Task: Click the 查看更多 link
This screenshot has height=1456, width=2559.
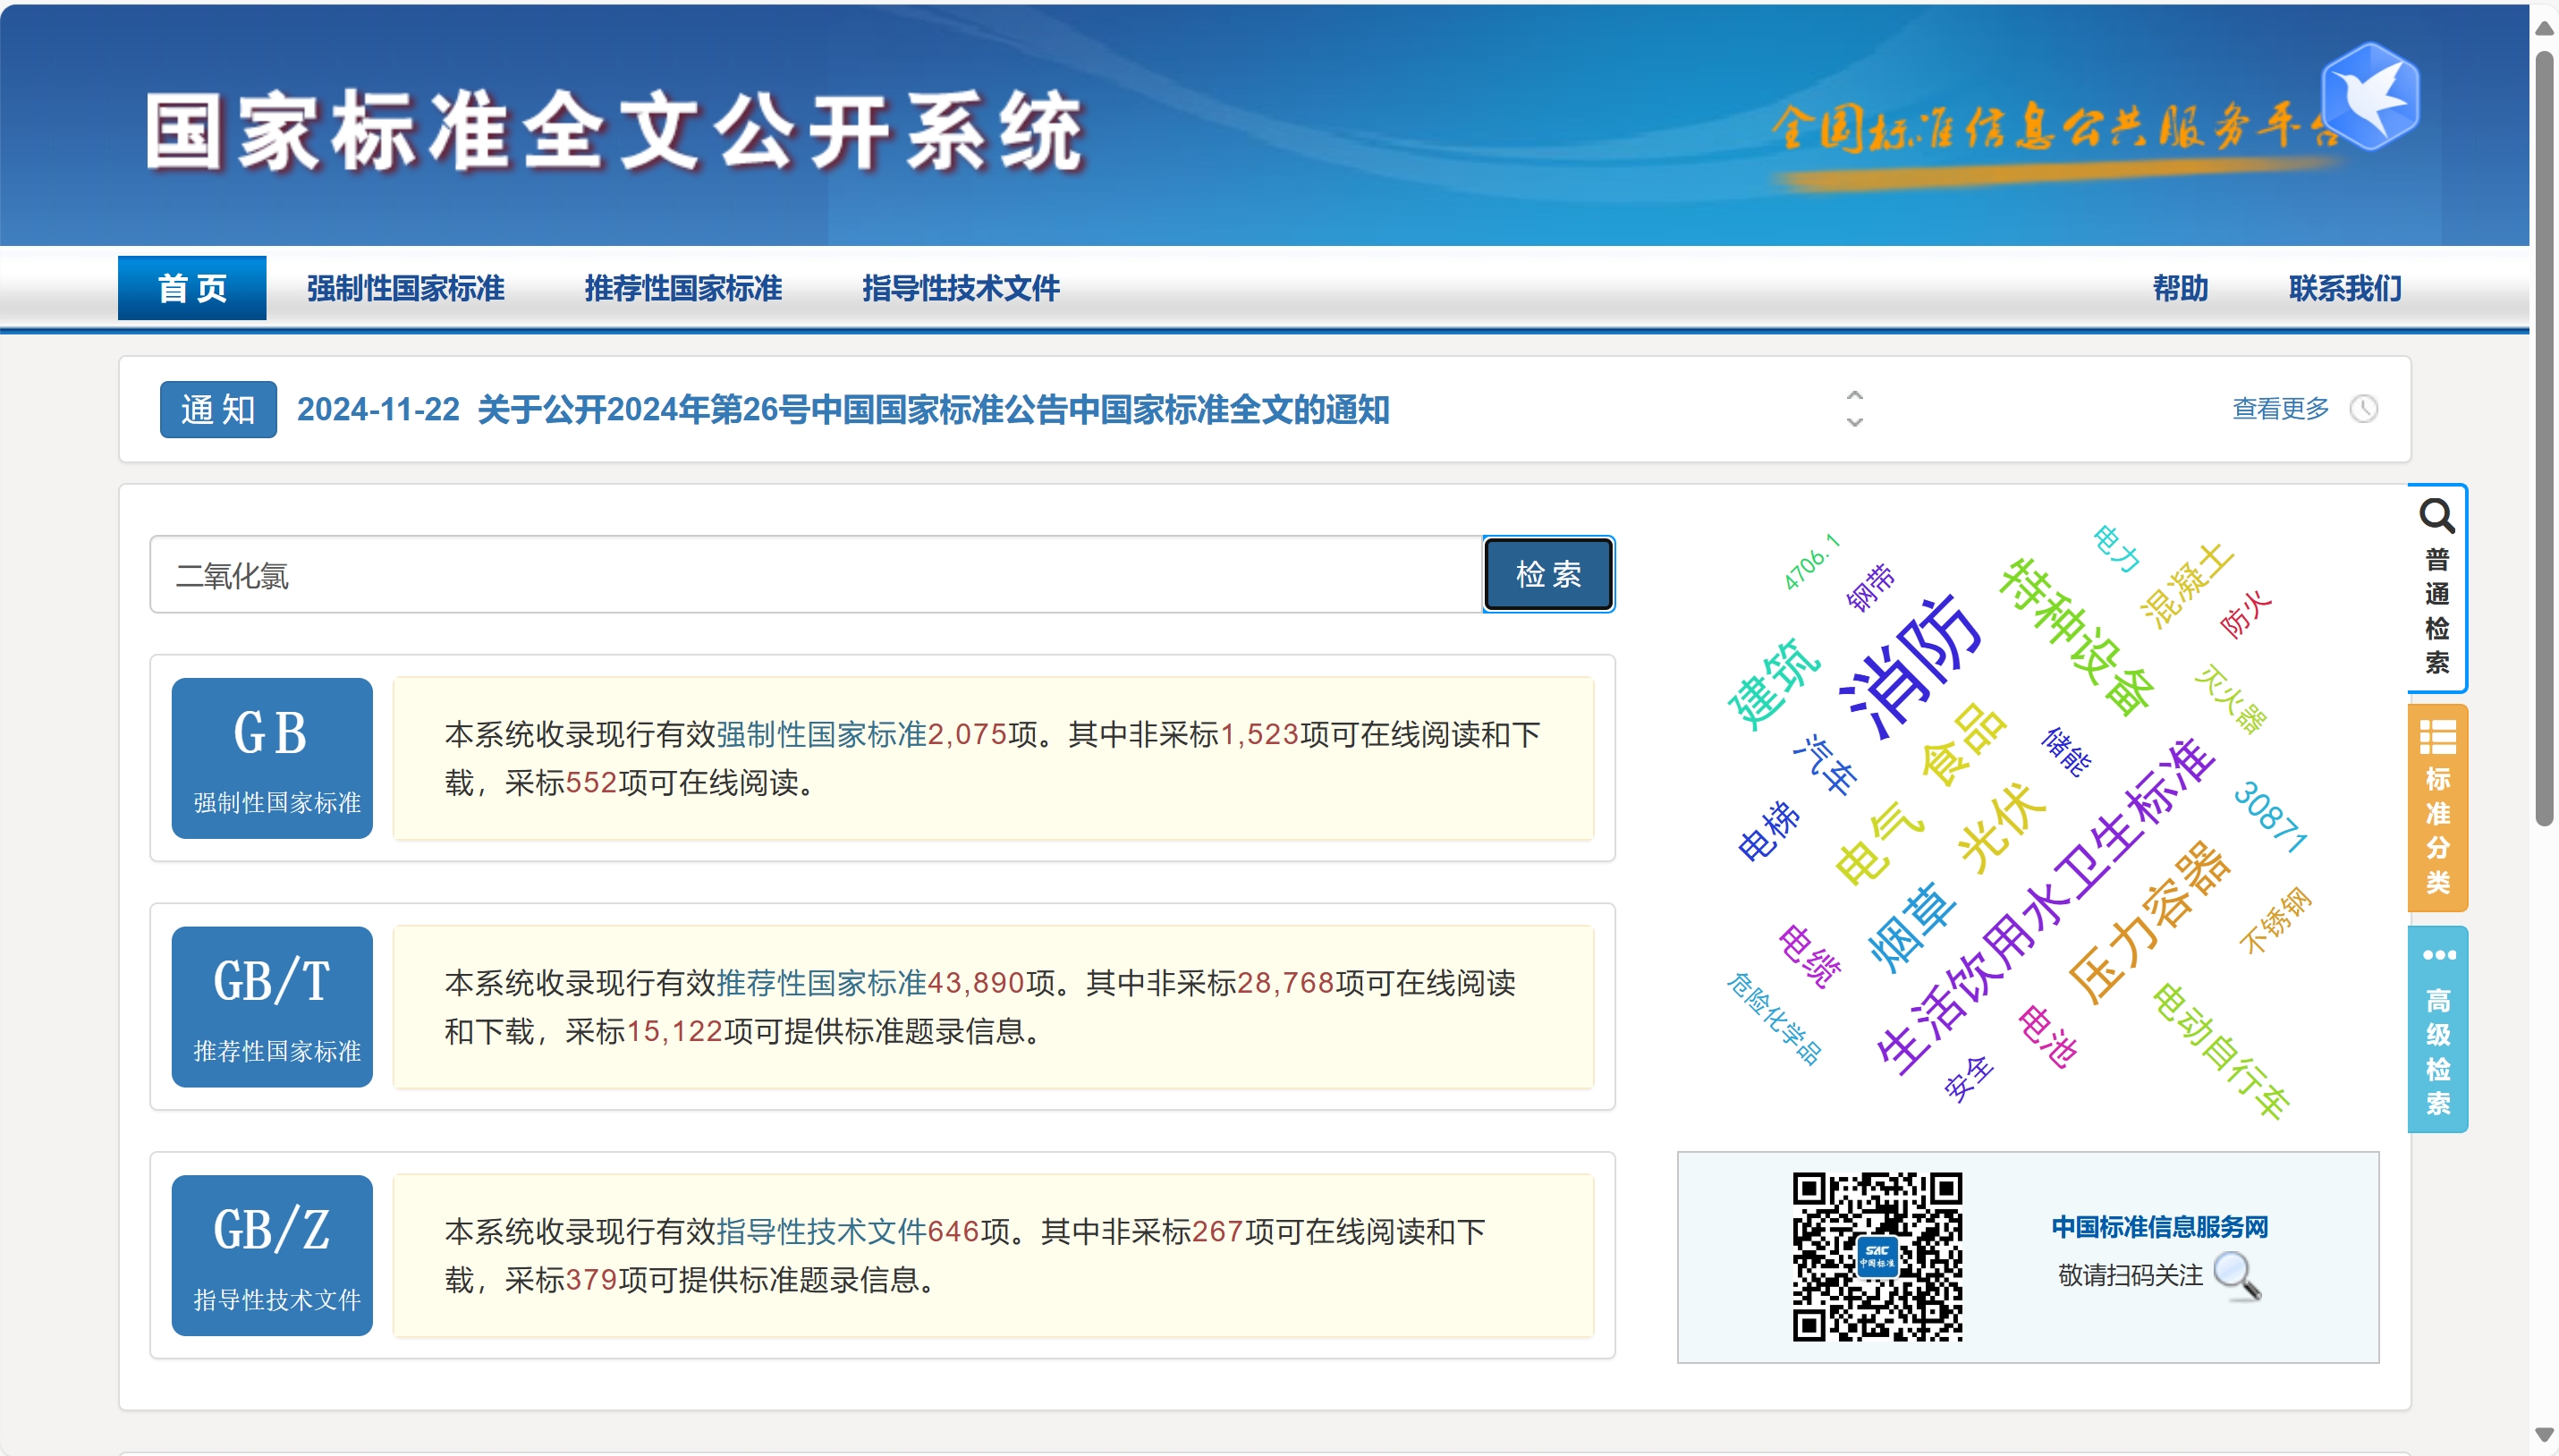Action: pyautogui.click(x=2280, y=409)
